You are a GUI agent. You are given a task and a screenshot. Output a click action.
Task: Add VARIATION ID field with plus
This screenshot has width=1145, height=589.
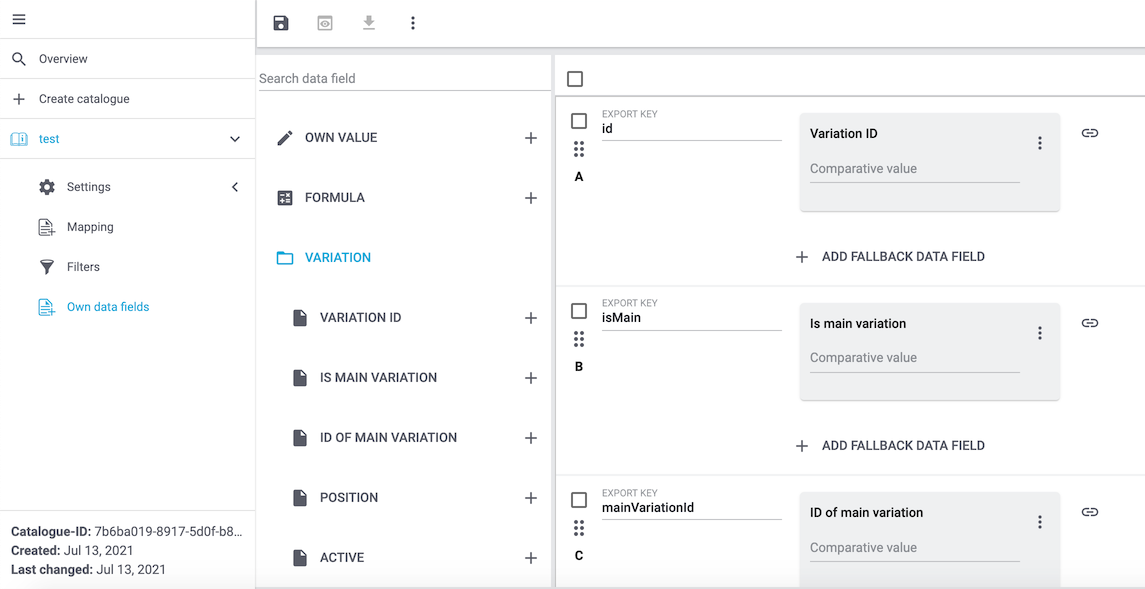tap(531, 317)
